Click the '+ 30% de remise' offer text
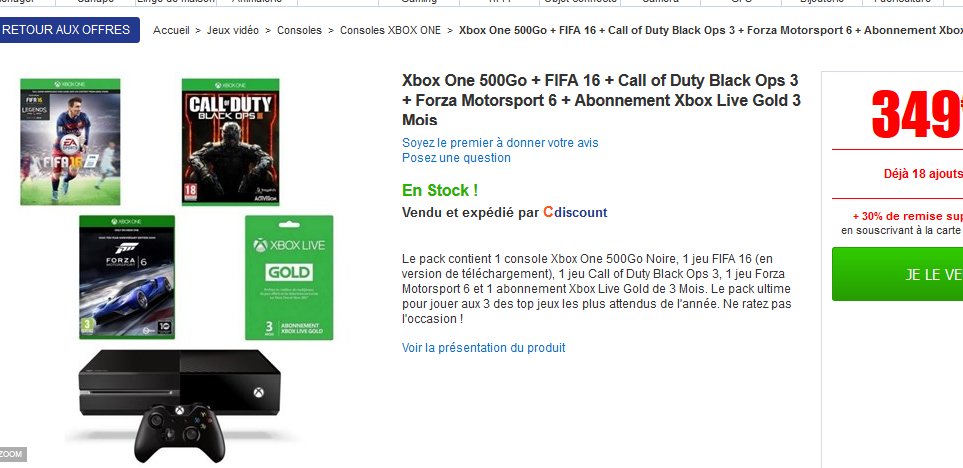Viewport: 963px width, 468px height. (908, 216)
